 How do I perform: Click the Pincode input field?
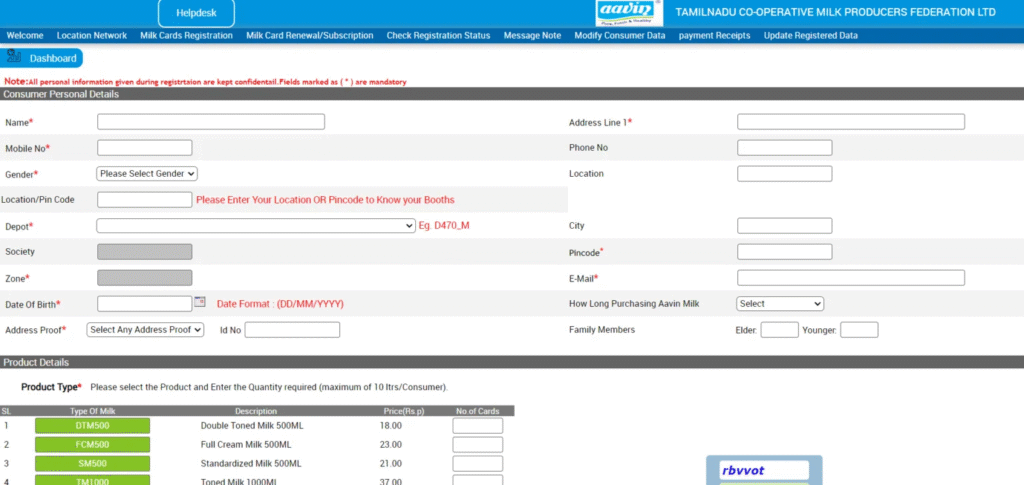click(784, 252)
